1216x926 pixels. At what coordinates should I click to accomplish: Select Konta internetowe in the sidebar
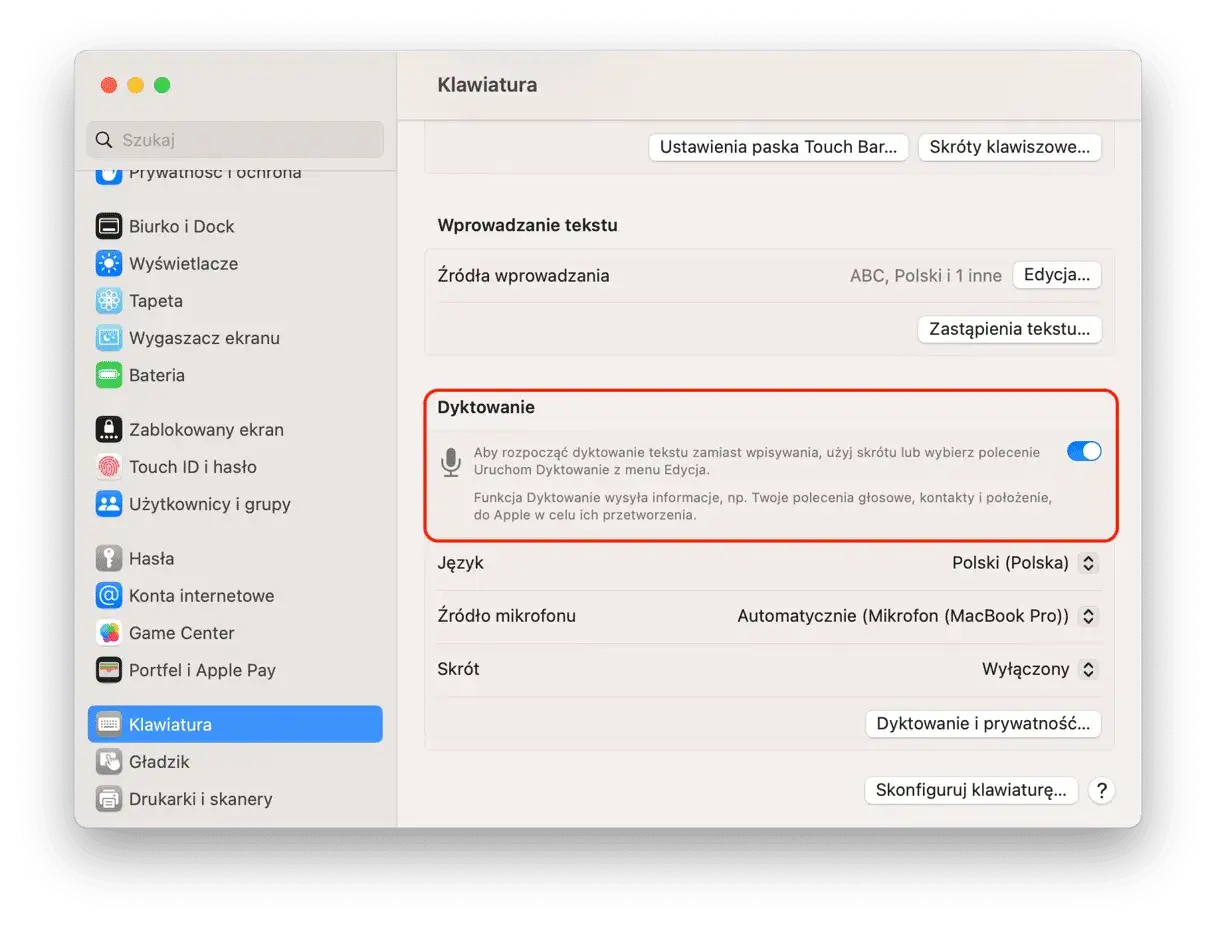point(108,596)
